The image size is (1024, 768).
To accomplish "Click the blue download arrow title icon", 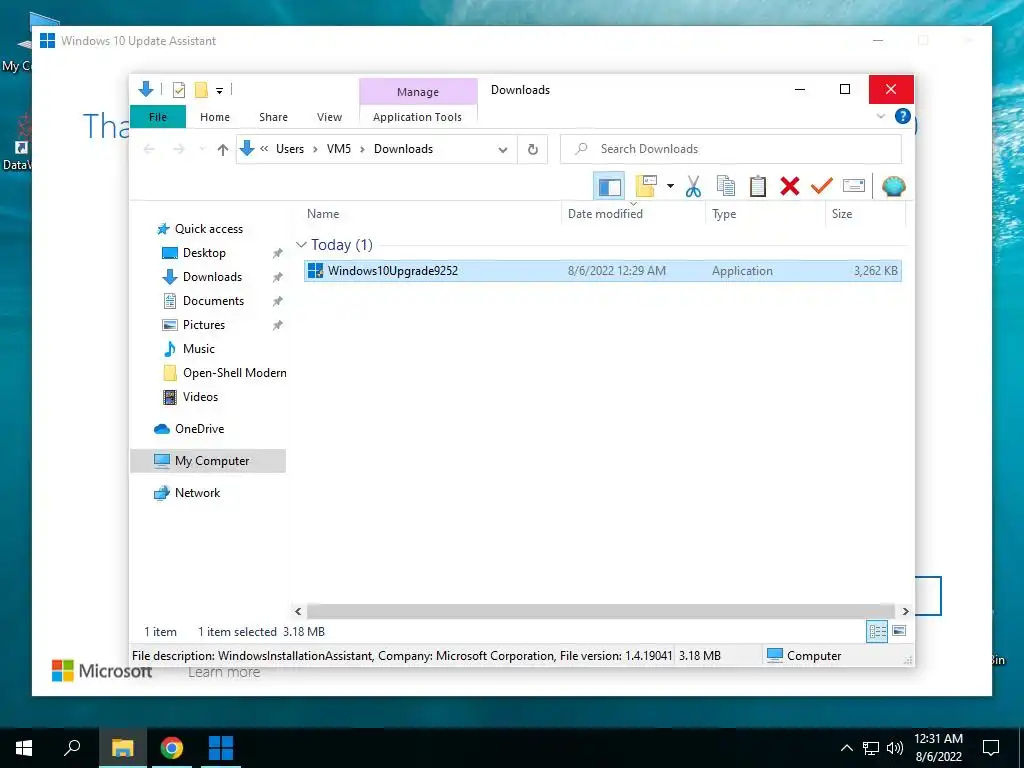I will tap(146, 89).
